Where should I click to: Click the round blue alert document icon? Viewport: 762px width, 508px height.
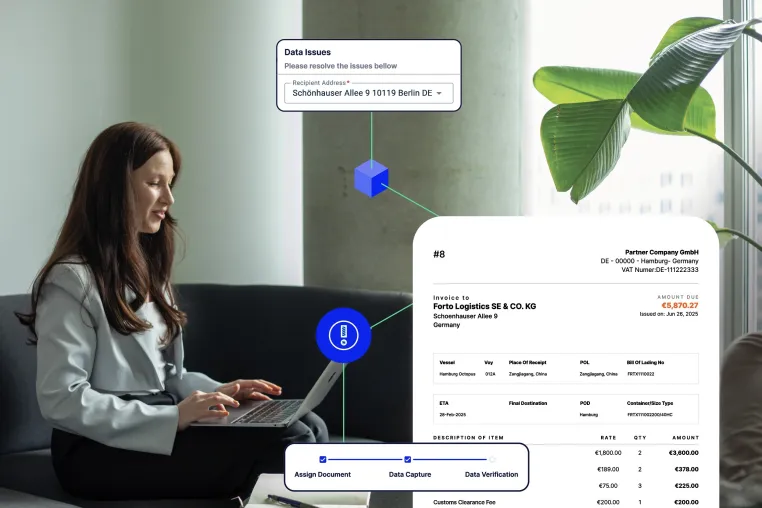click(344, 335)
